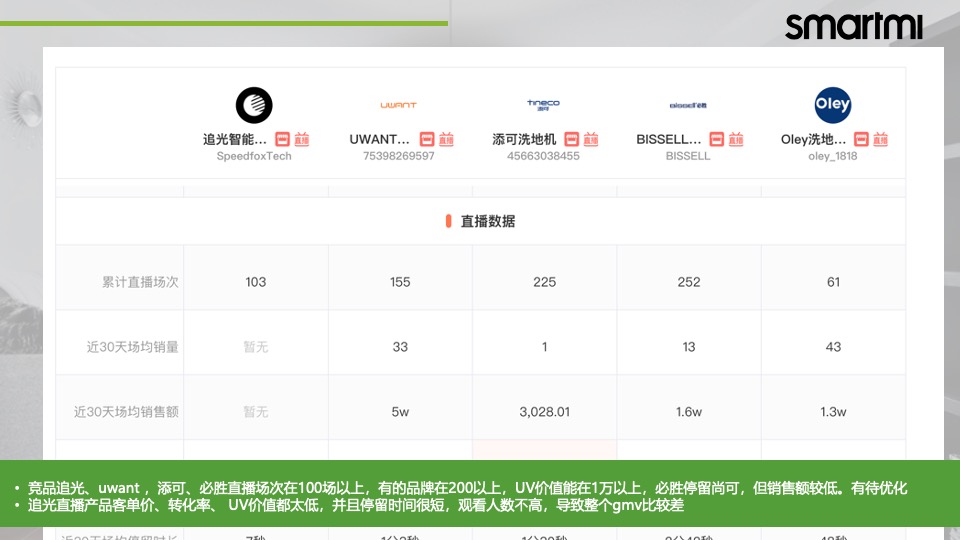960x540 pixels.
Task: Click the 155 cell for UWANT
Action: pos(400,282)
